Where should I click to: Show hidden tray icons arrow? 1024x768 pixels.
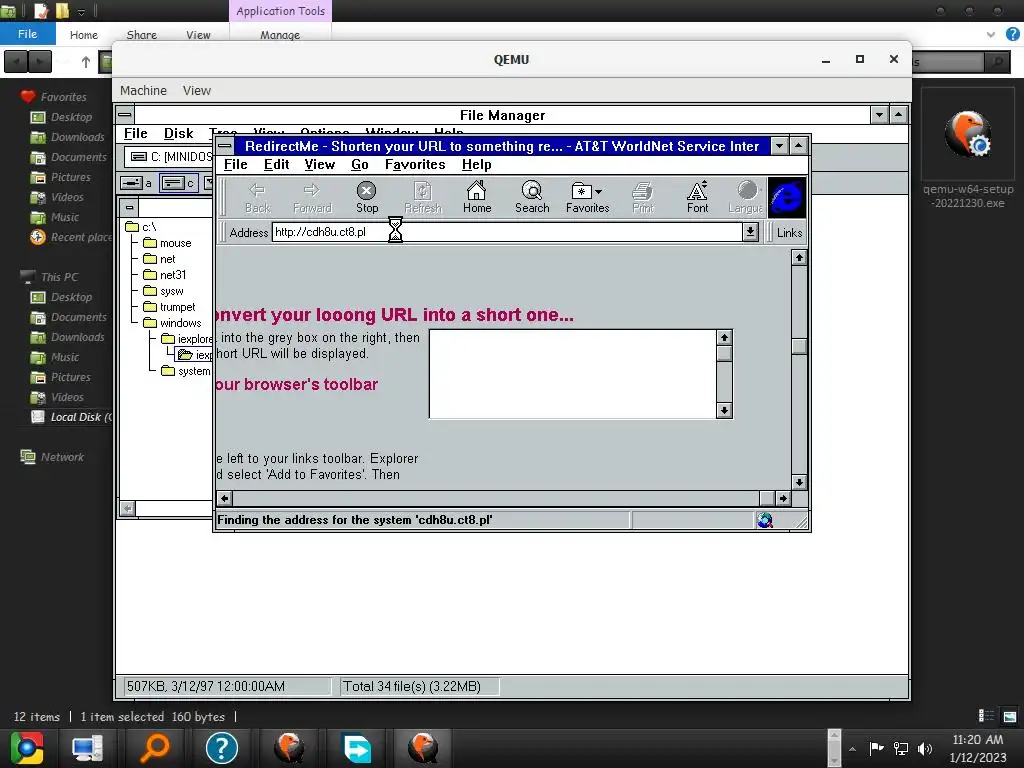pyautogui.click(x=852, y=749)
